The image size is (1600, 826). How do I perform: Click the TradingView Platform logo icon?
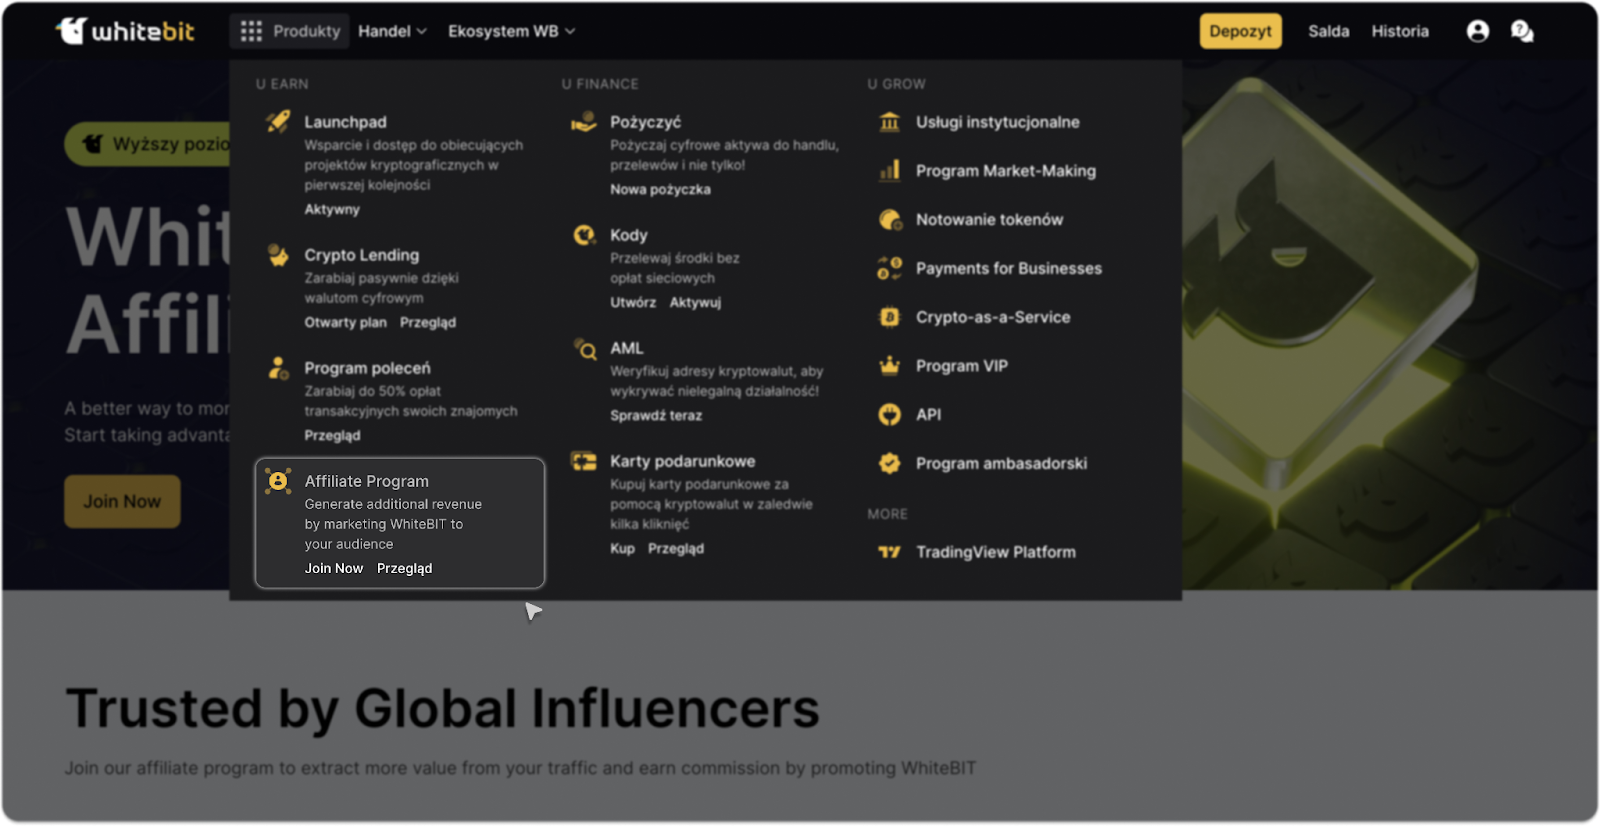point(889,552)
